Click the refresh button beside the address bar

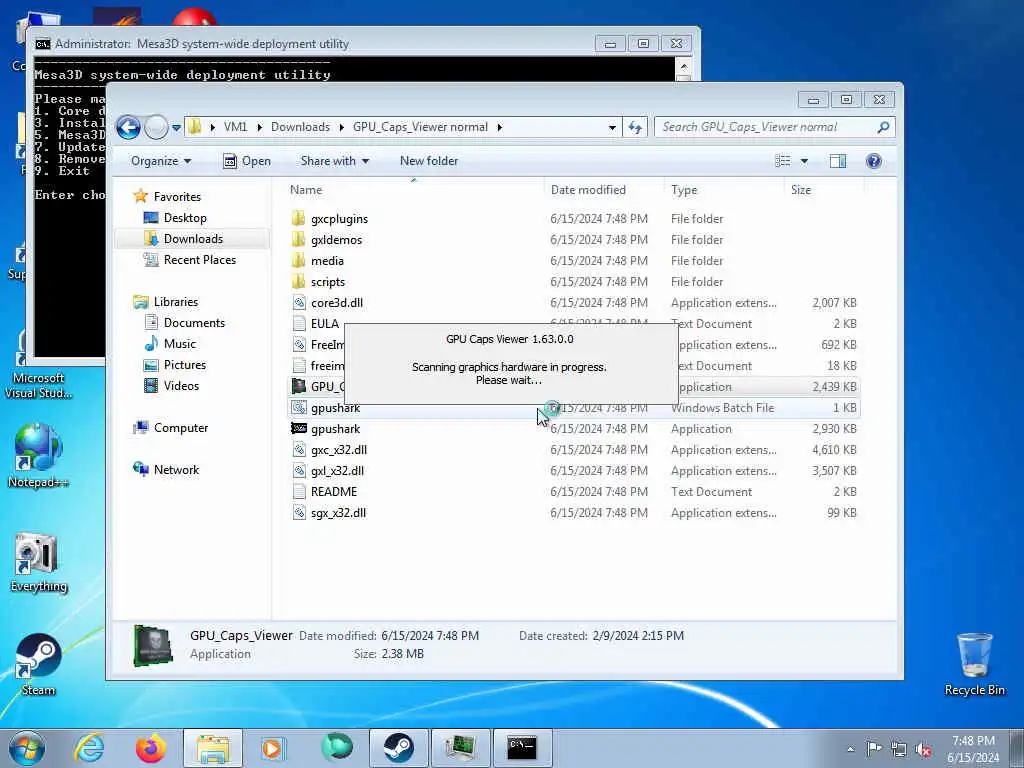click(x=635, y=127)
